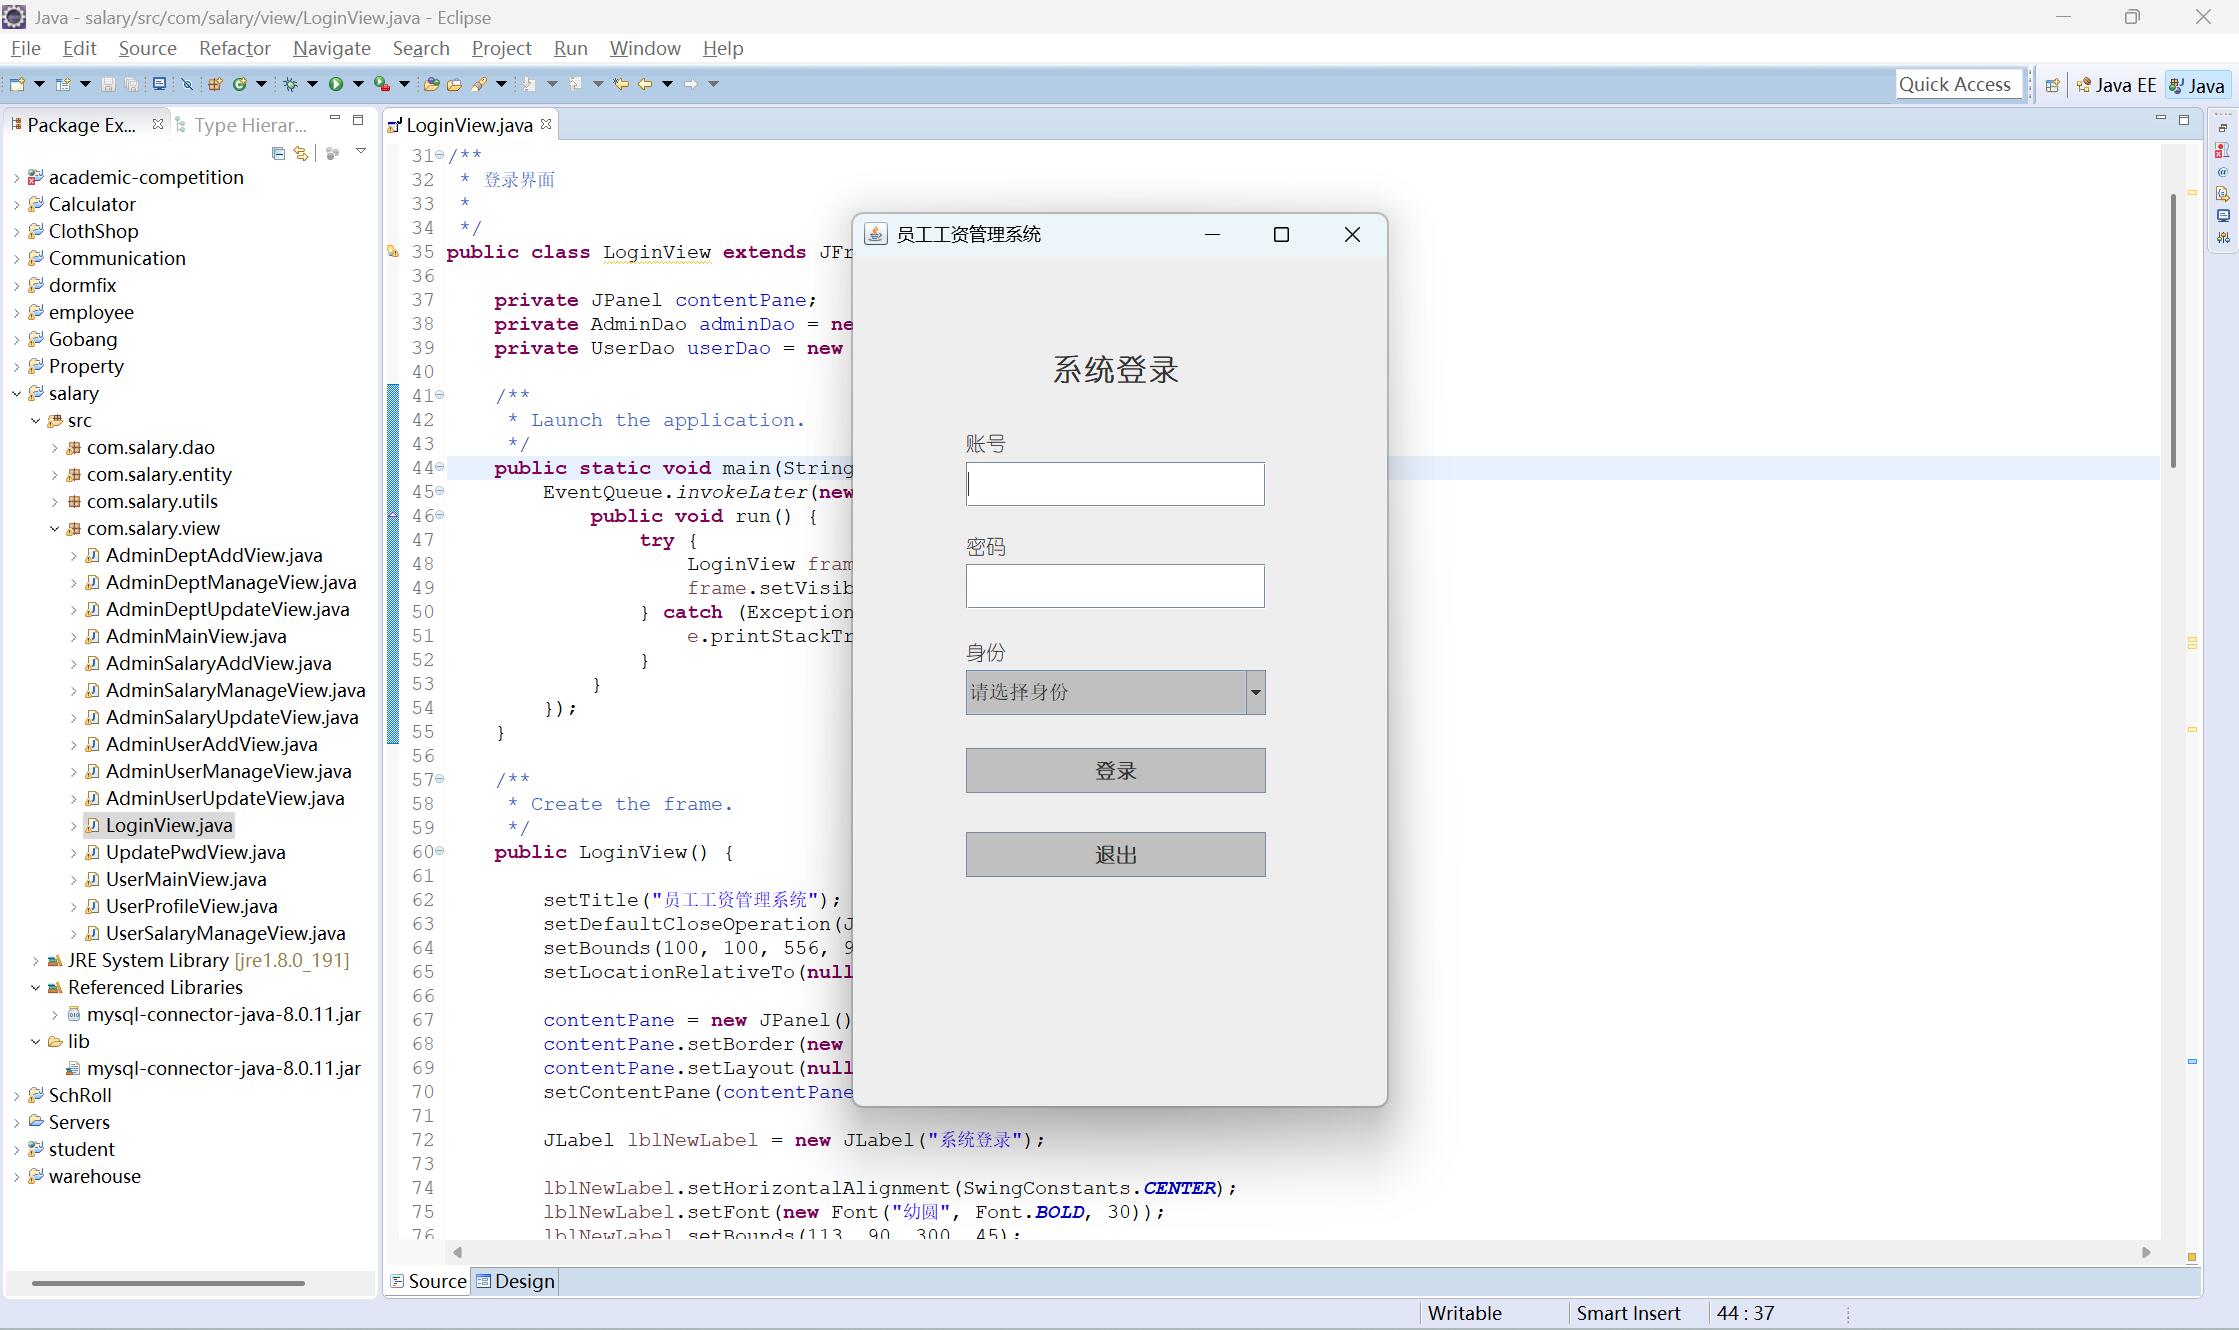The height and width of the screenshot is (1330, 2239).
Task: Click the green Run play icon
Action: [x=336, y=84]
